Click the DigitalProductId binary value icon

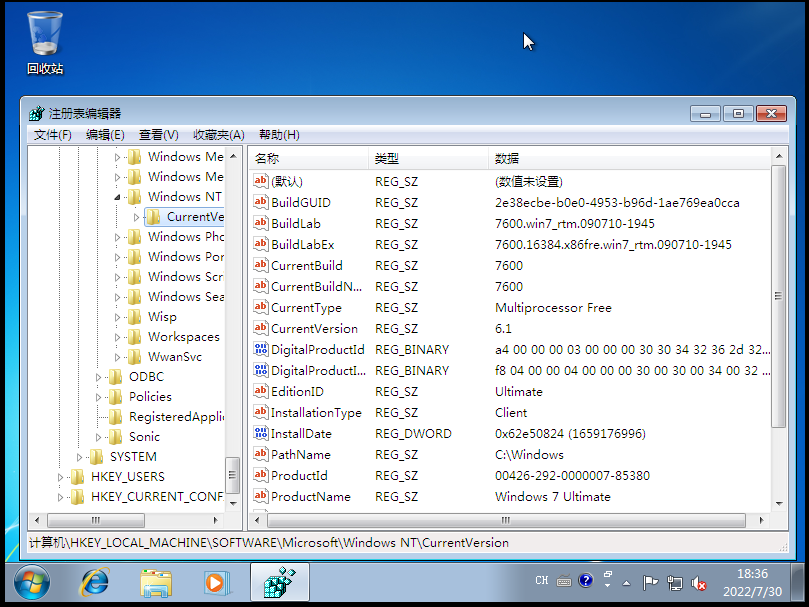(261, 349)
